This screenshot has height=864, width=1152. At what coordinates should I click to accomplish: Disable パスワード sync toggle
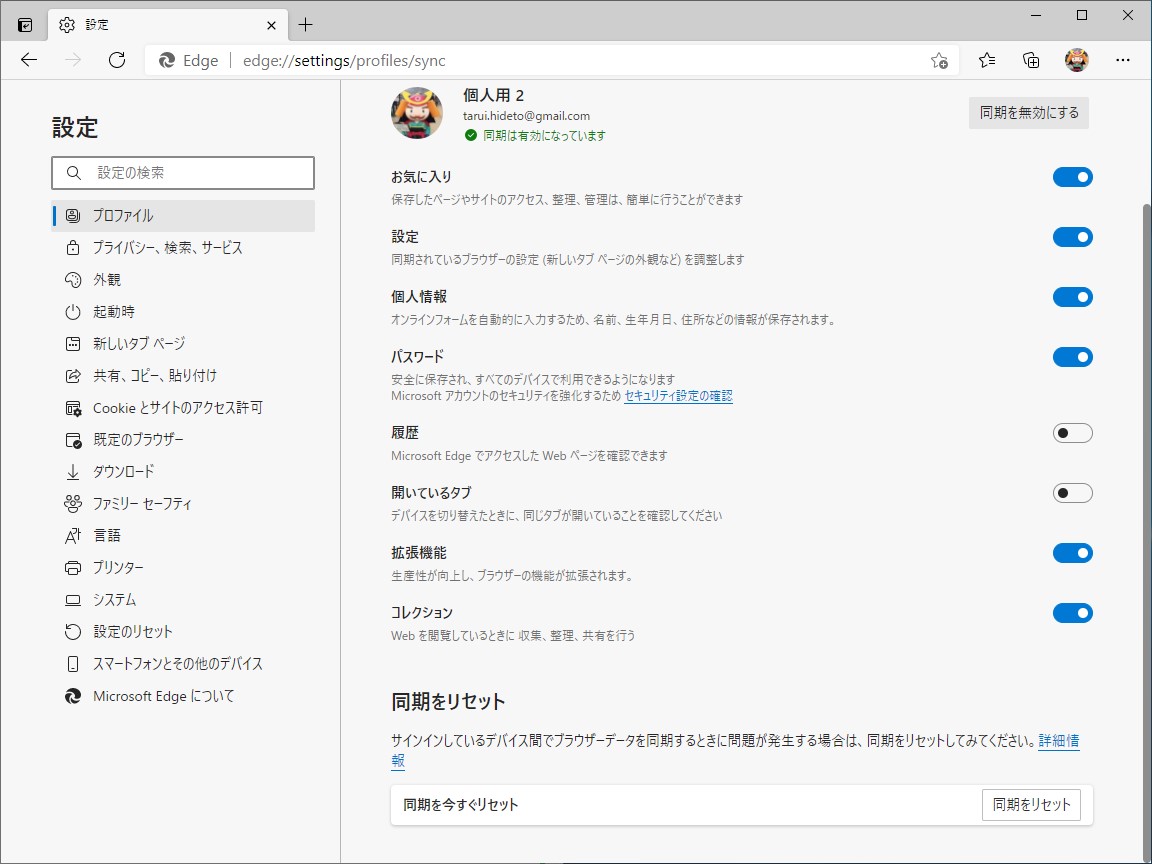(x=1072, y=357)
